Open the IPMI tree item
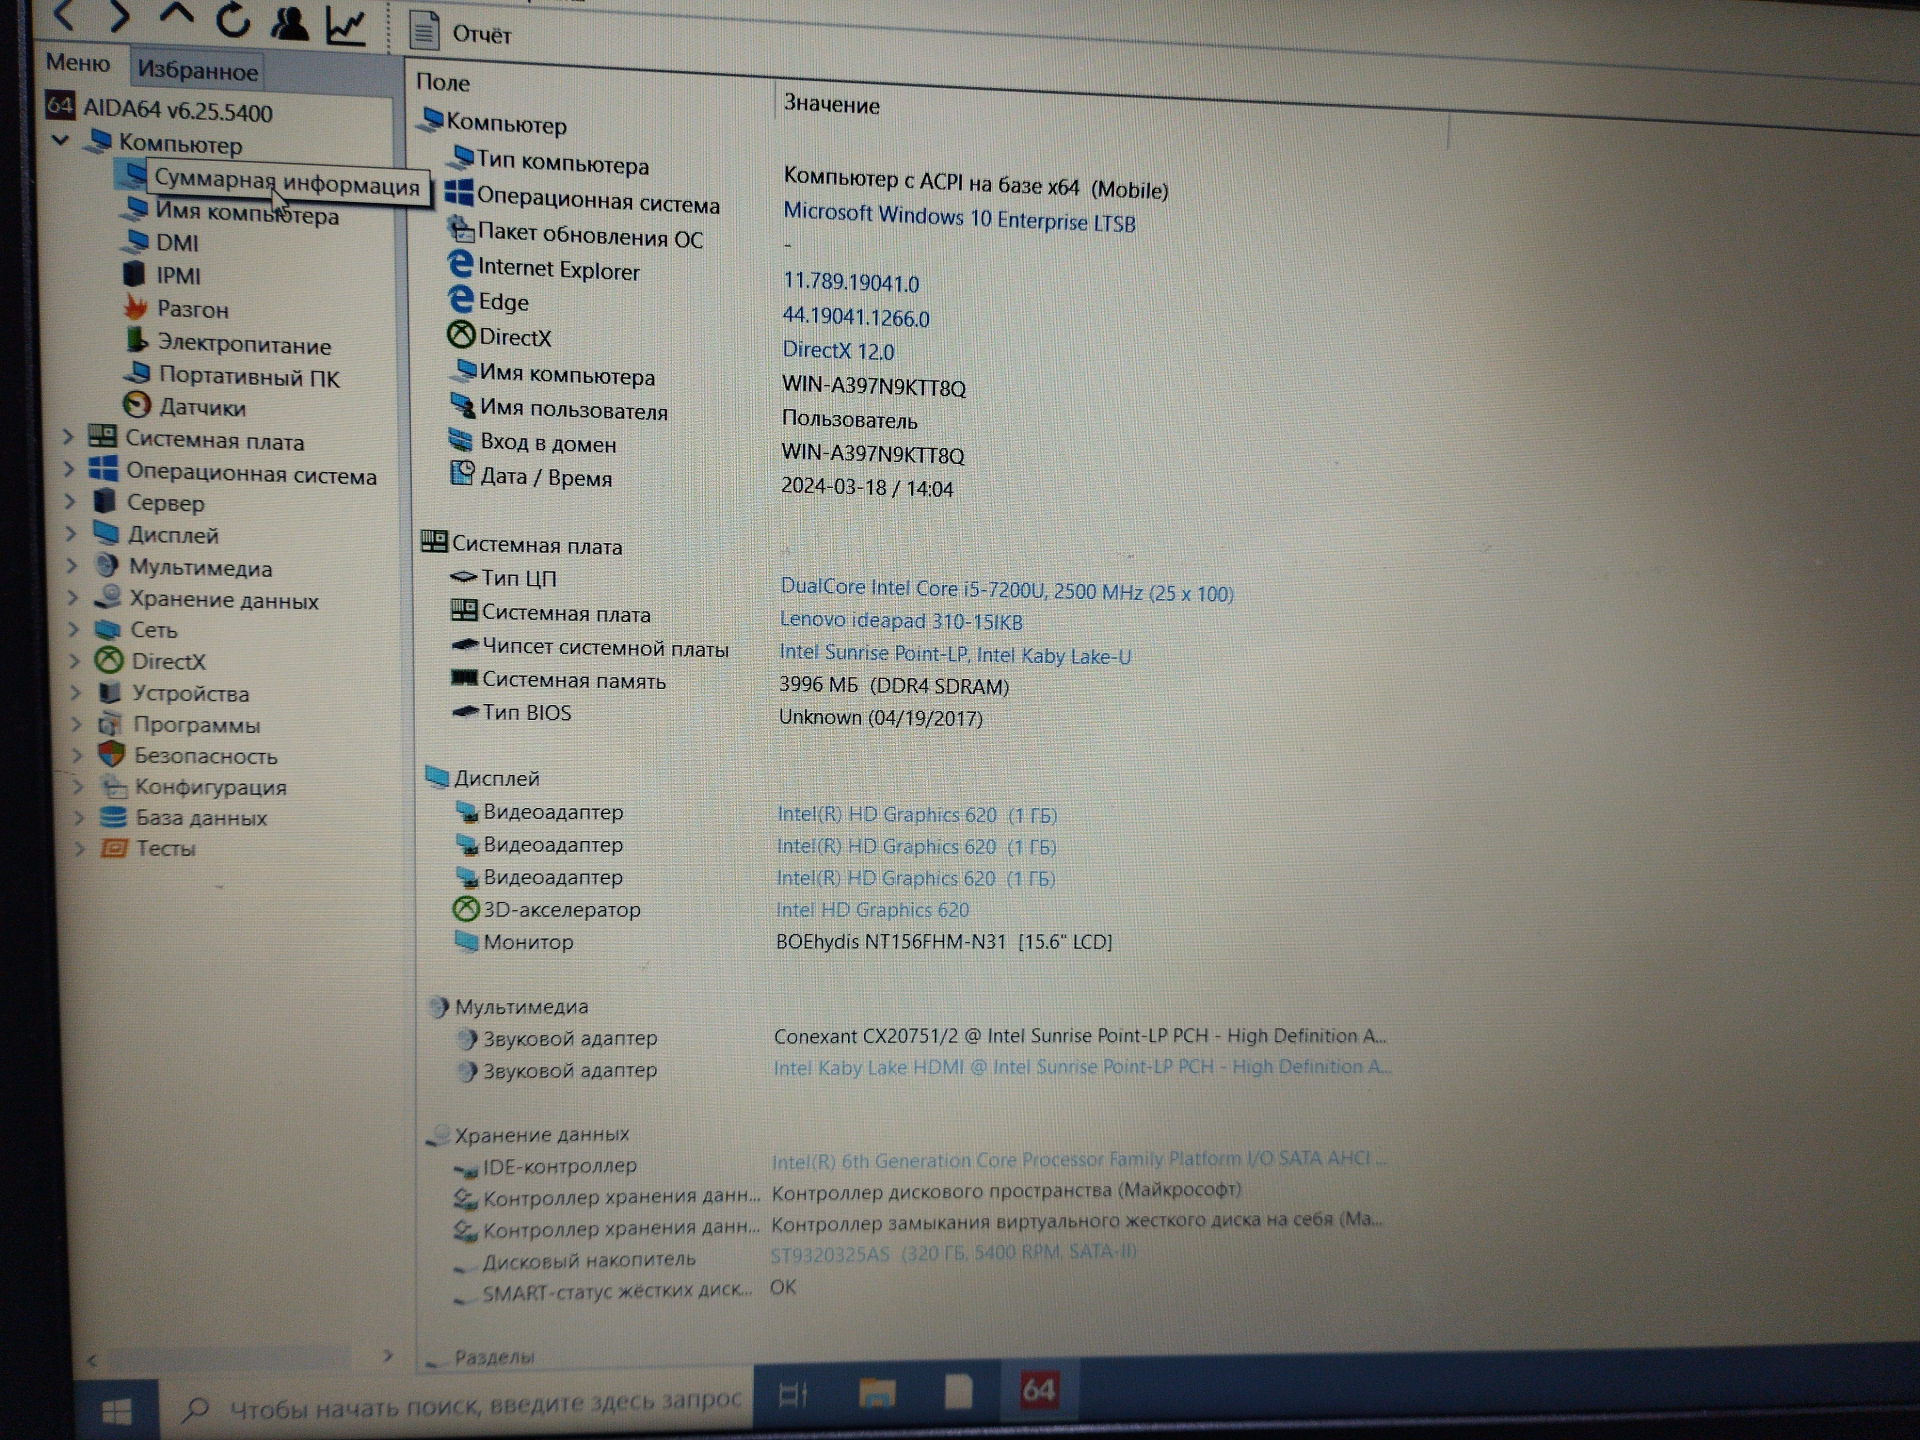The width and height of the screenshot is (1920, 1440). click(178, 276)
